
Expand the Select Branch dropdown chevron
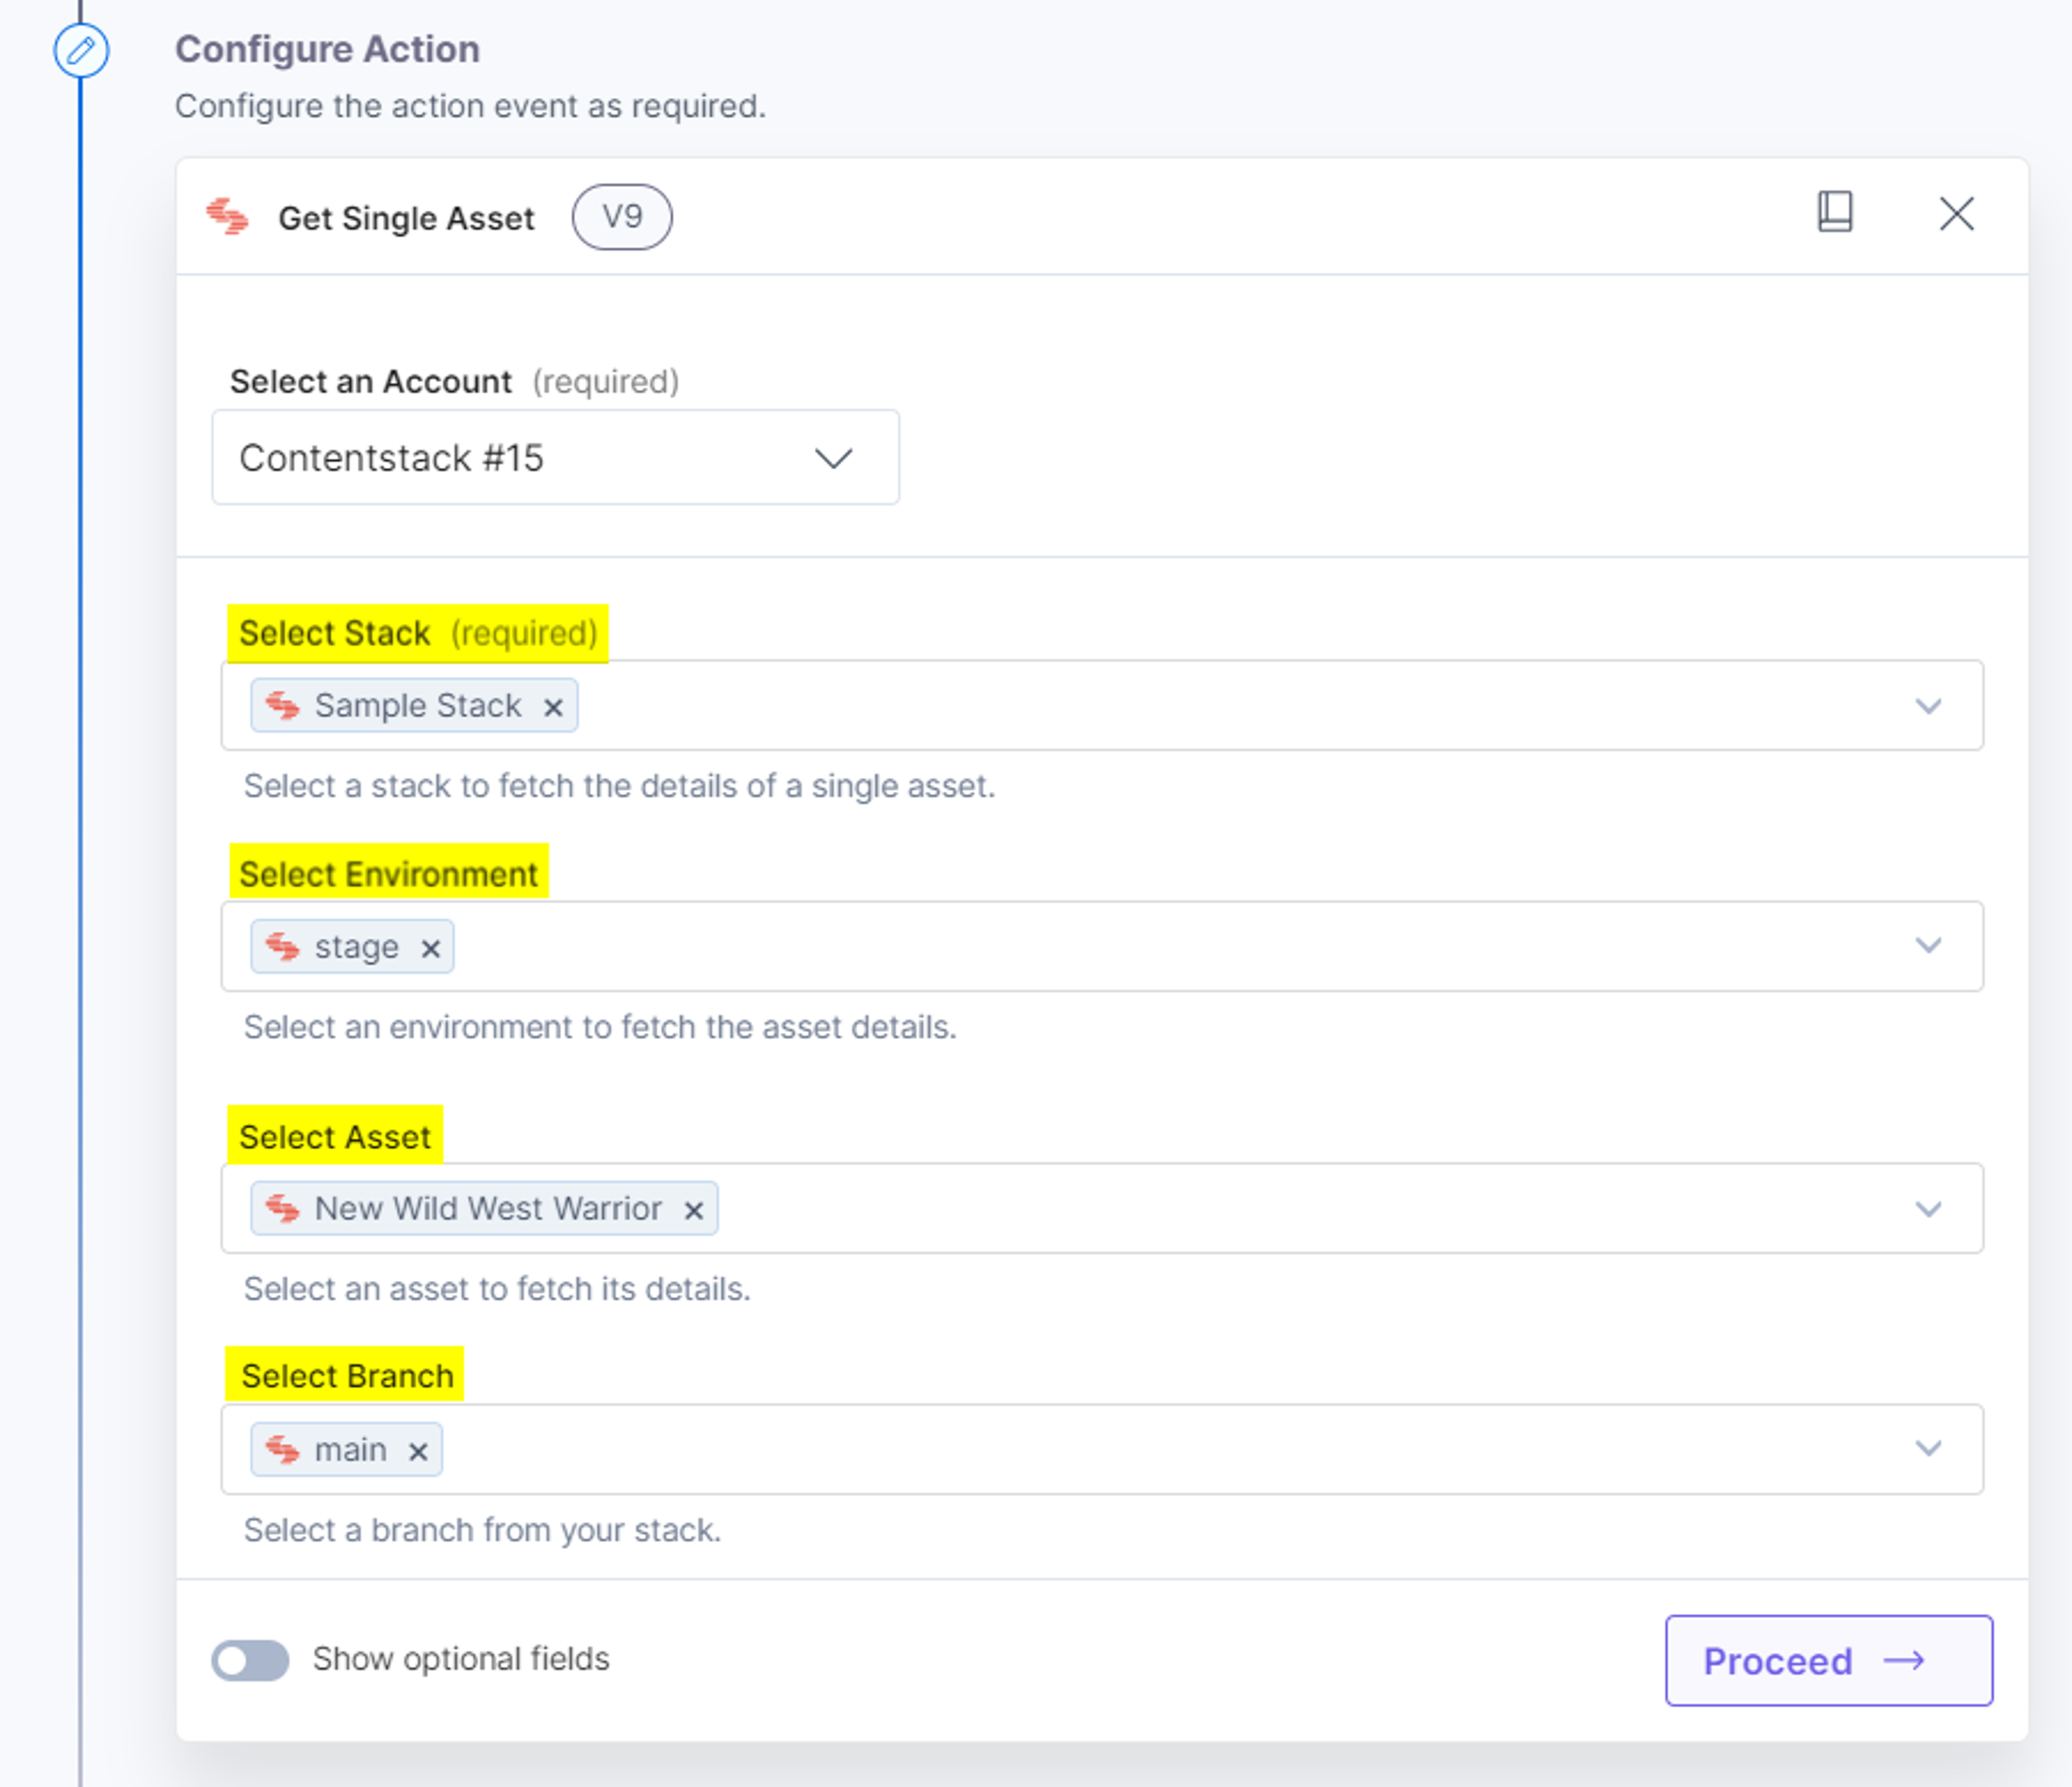coord(1928,1449)
